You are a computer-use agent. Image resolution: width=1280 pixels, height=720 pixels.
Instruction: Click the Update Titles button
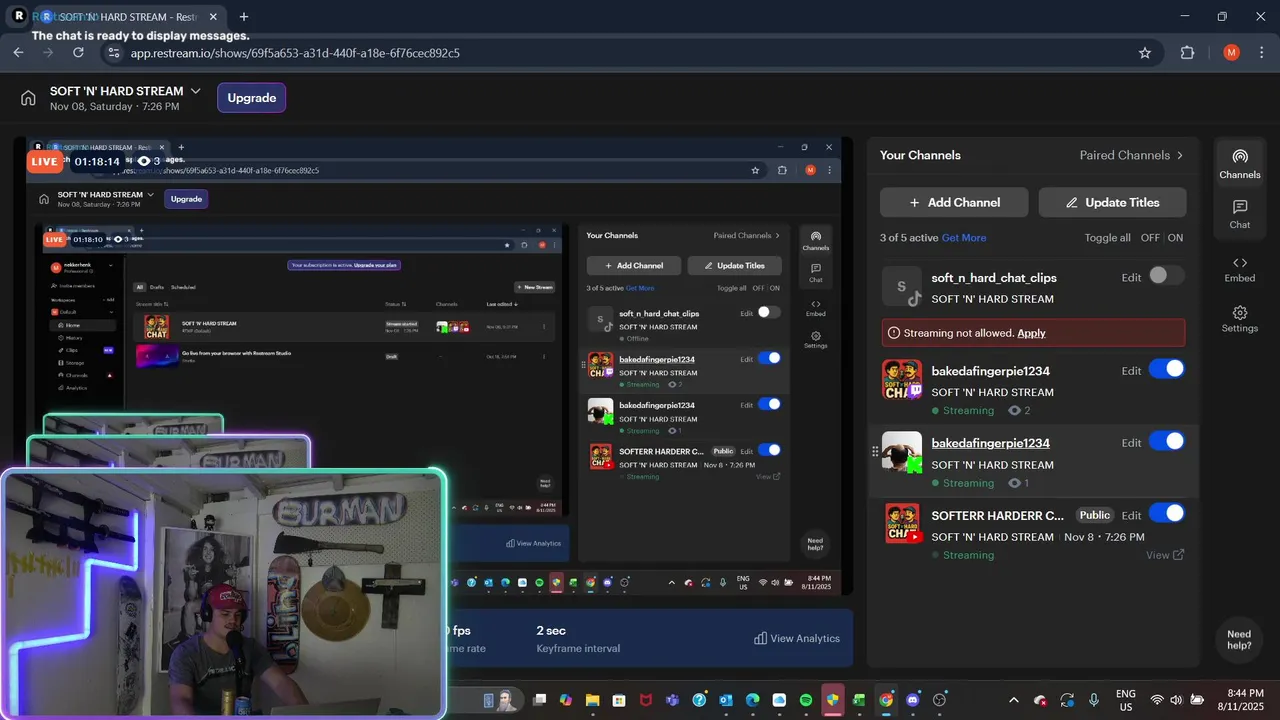point(1113,202)
